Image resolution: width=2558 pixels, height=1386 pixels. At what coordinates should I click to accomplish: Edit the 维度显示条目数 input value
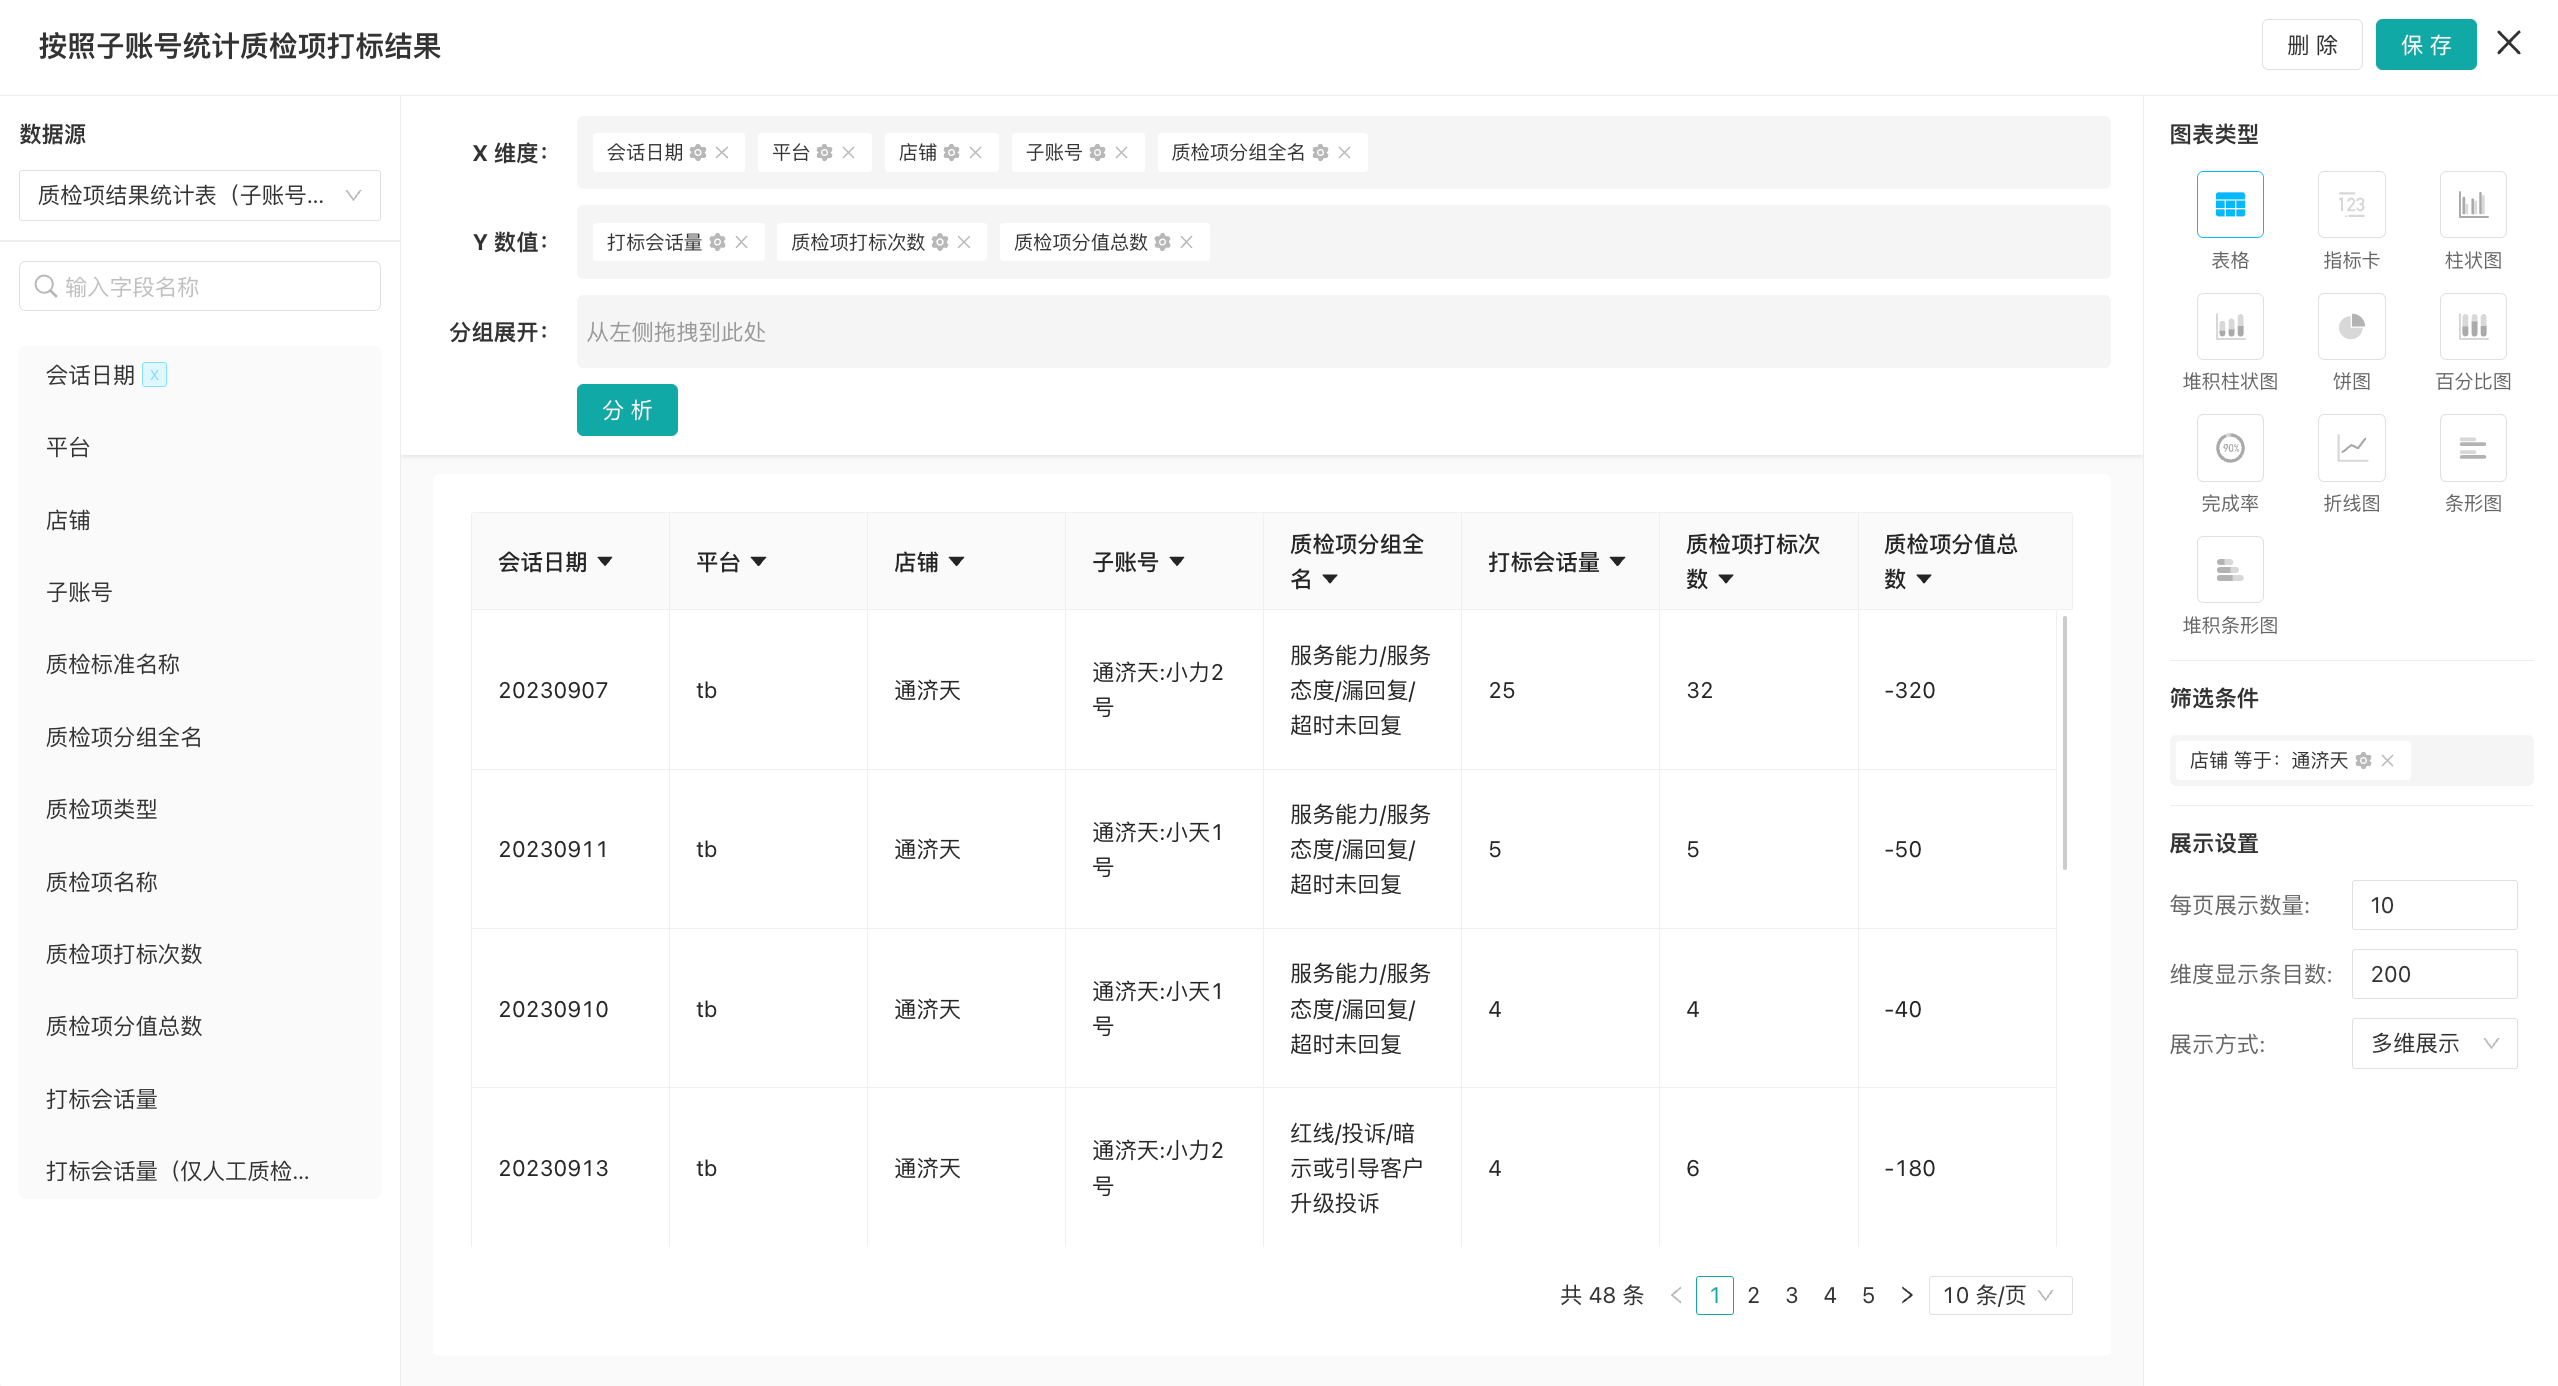click(2434, 975)
